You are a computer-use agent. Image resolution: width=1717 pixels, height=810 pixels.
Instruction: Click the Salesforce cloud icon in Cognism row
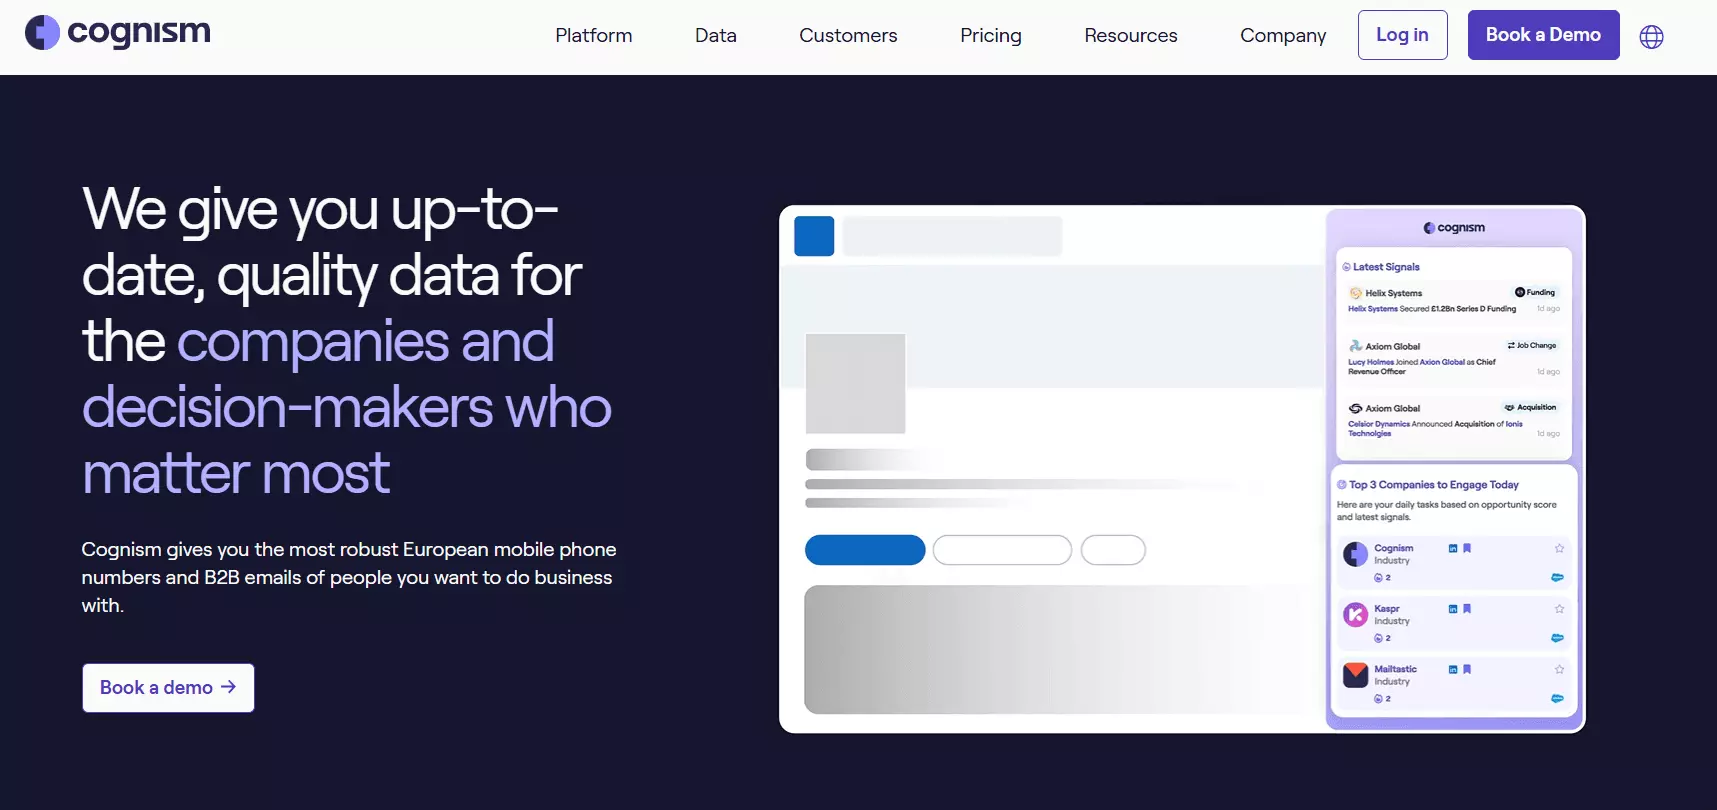(1557, 577)
